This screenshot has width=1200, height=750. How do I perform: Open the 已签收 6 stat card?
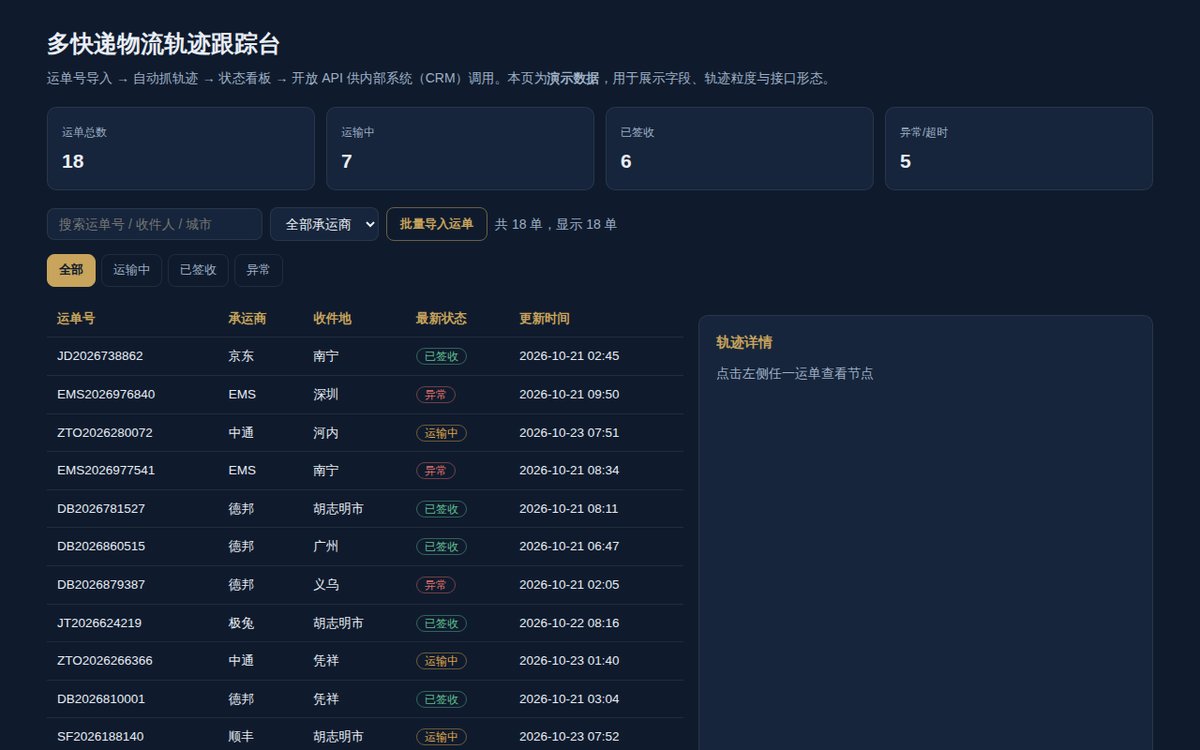click(x=739, y=149)
